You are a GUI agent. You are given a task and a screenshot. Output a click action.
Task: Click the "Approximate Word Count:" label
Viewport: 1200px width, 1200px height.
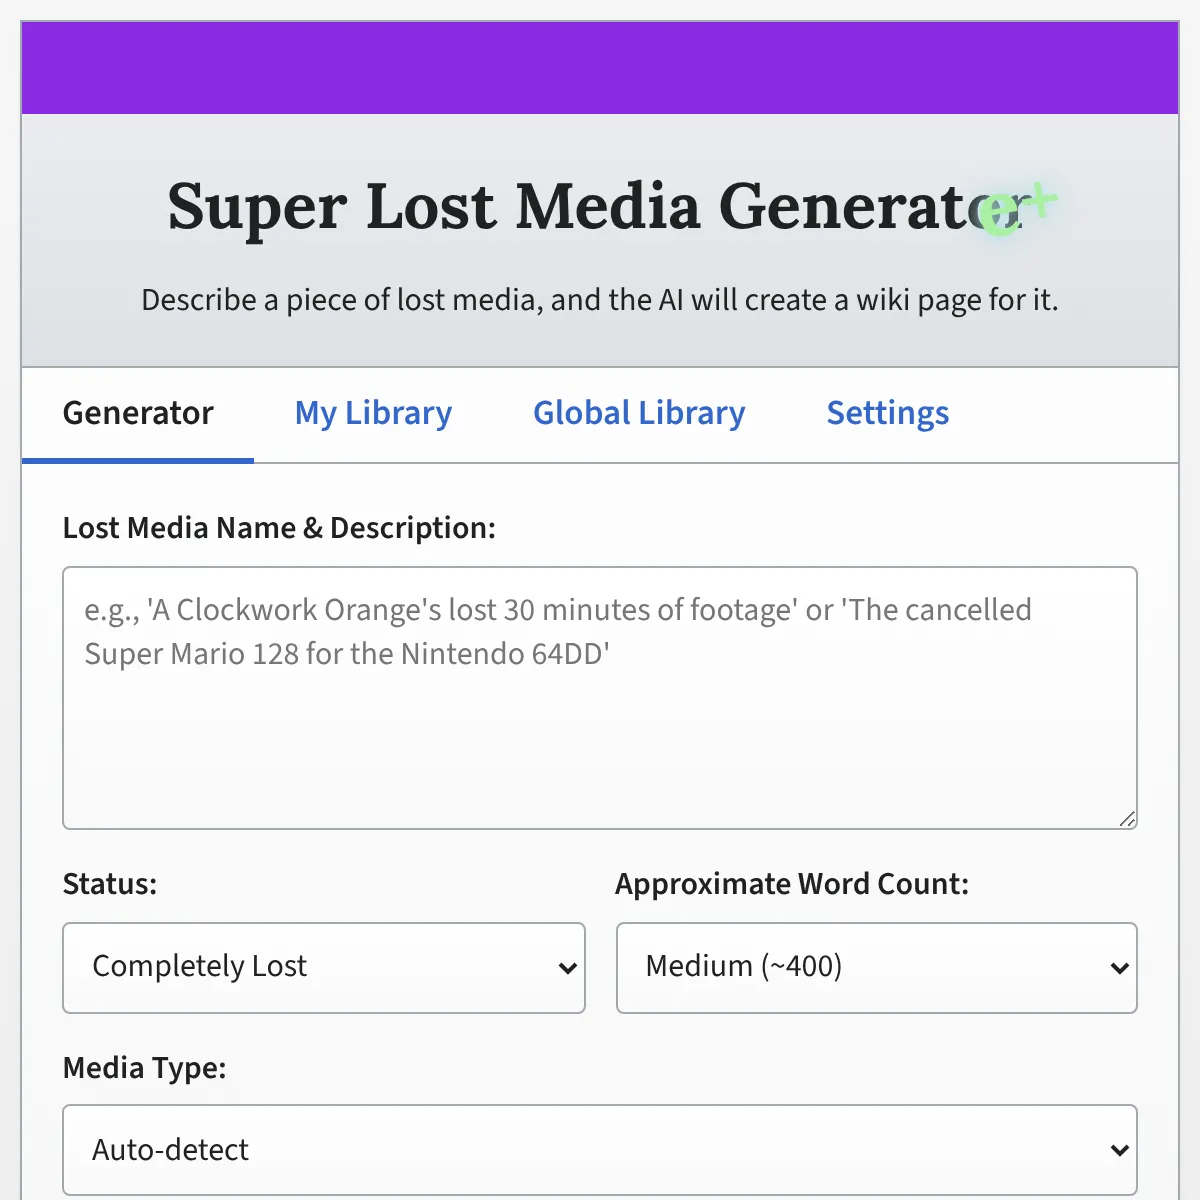[x=792, y=884]
